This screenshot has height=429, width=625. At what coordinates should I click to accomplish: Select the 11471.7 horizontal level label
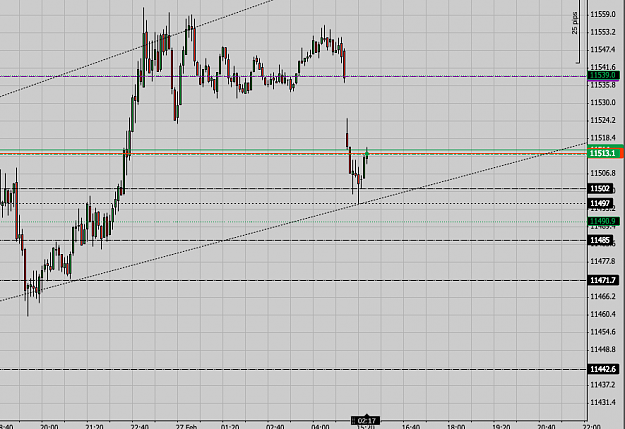point(603,280)
